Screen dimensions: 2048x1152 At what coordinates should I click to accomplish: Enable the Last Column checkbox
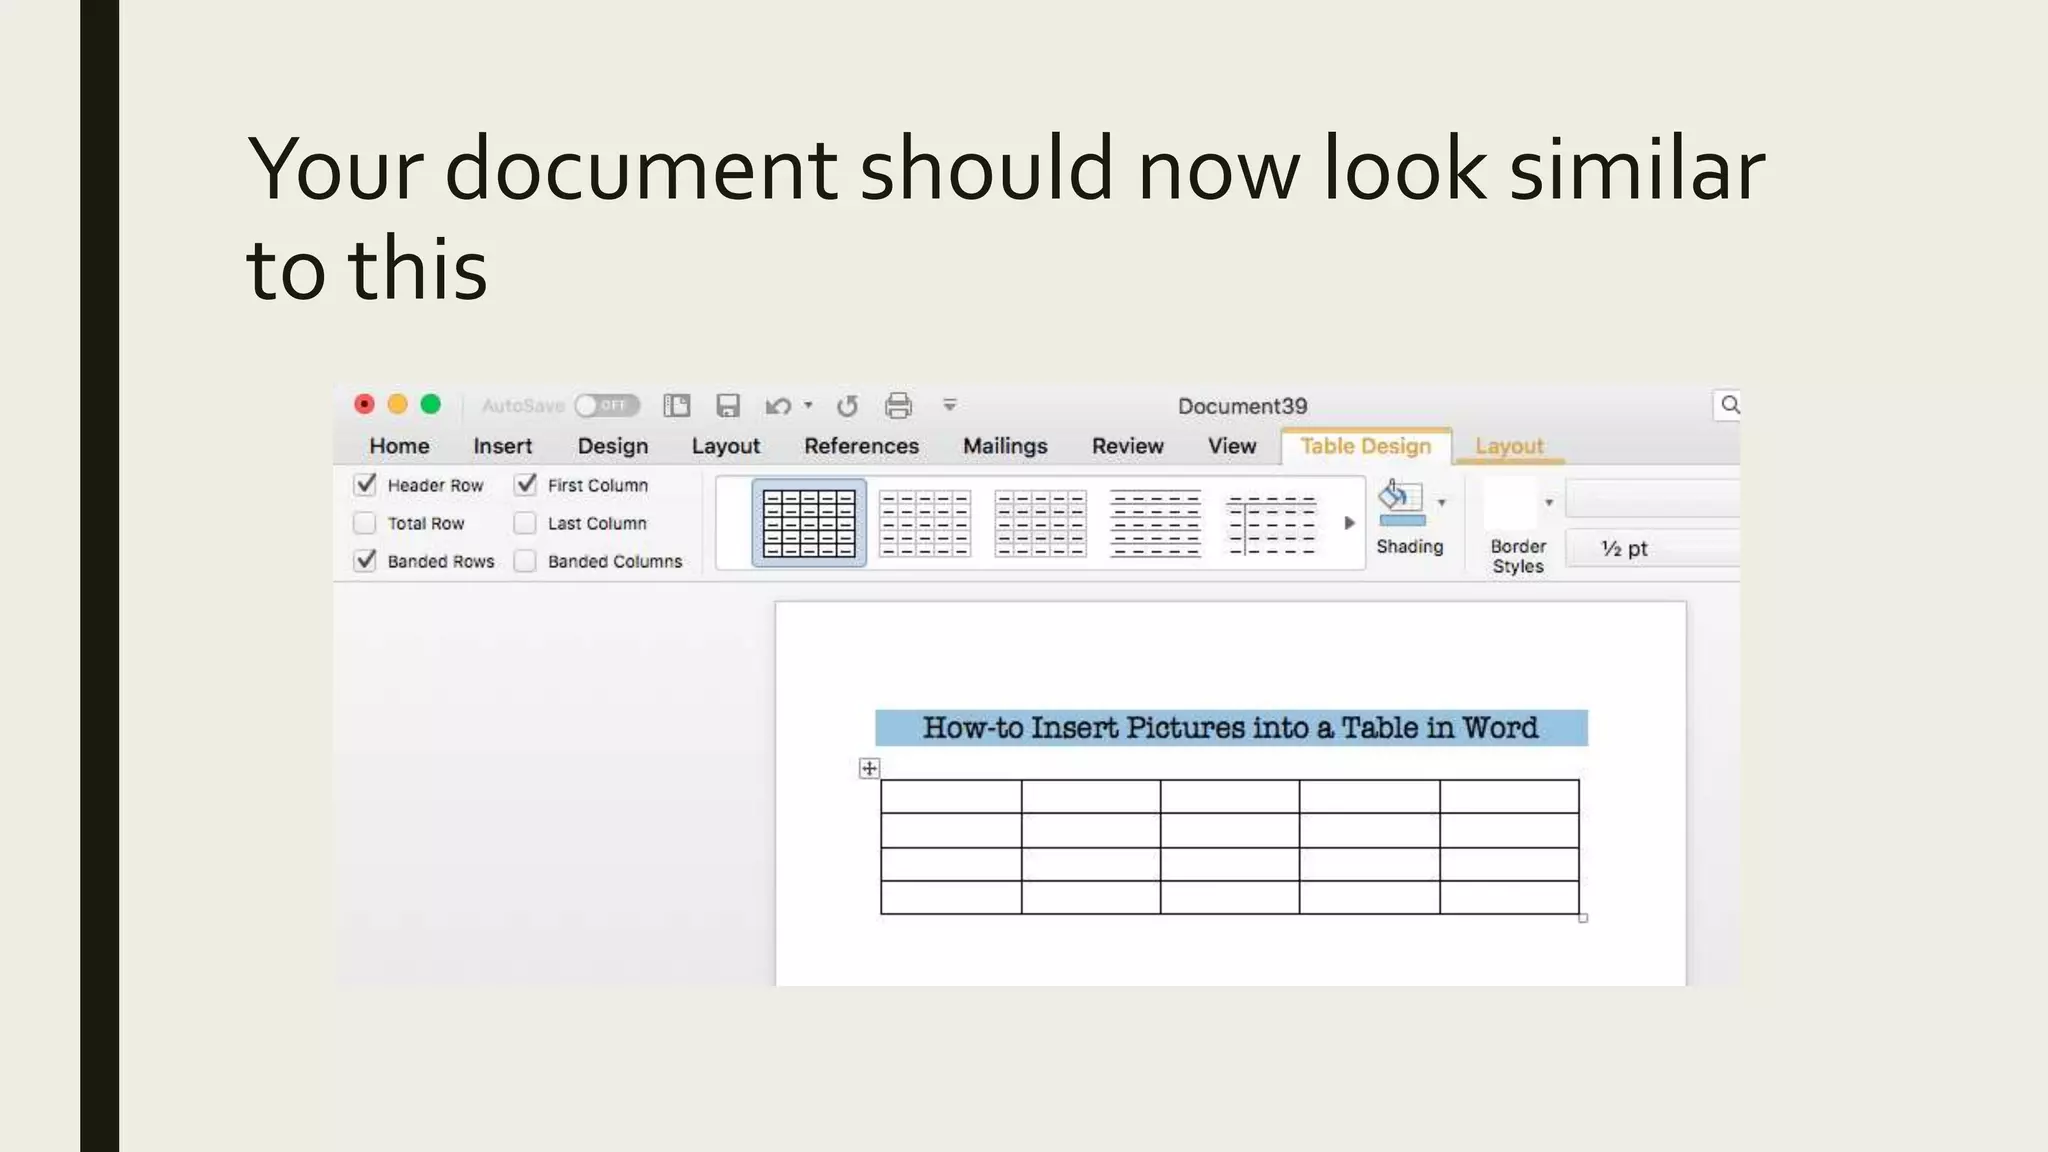[x=525, y=523]
